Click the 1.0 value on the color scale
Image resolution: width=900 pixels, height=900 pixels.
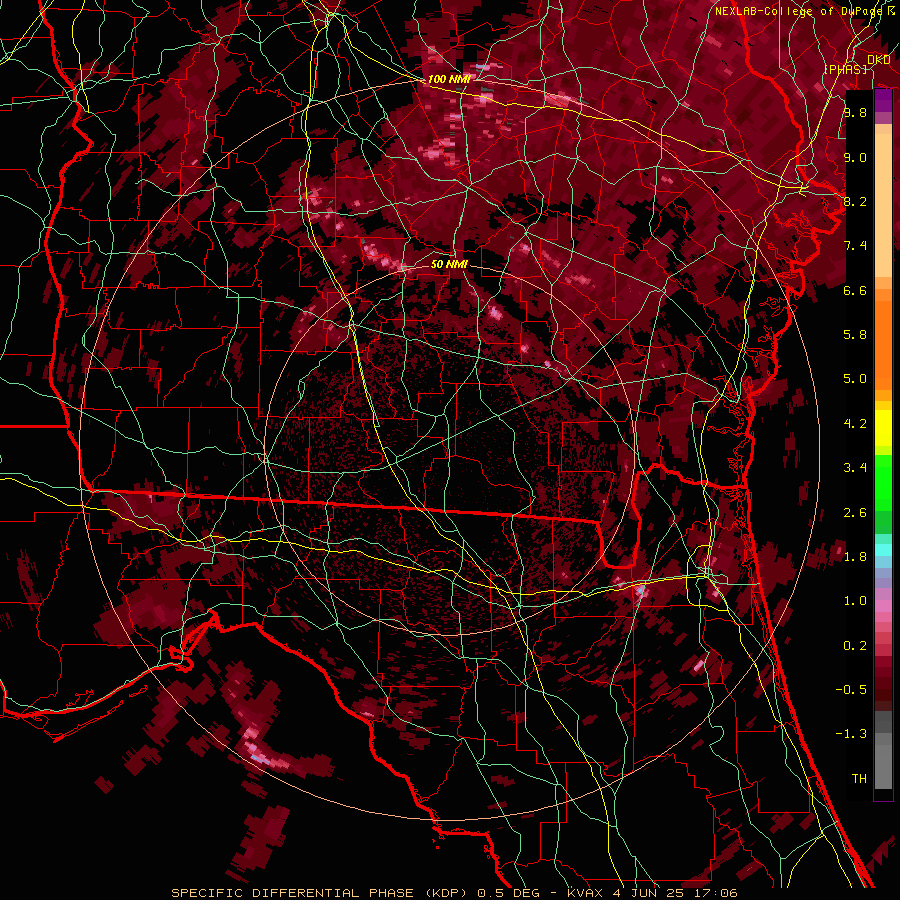(855, 601)
